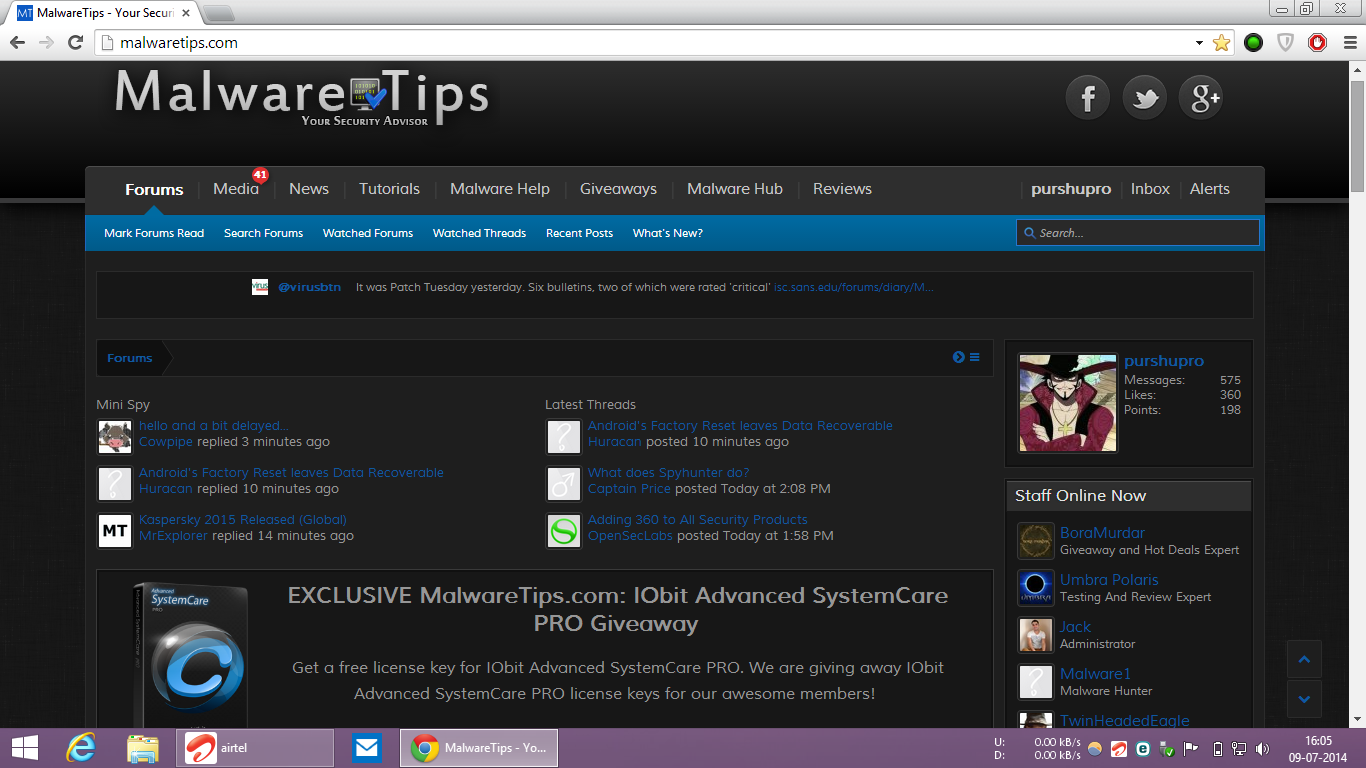Screen dimensions: 1366x768
Task: Jump to page top with the up arrow button
Action: point(1304,660)
